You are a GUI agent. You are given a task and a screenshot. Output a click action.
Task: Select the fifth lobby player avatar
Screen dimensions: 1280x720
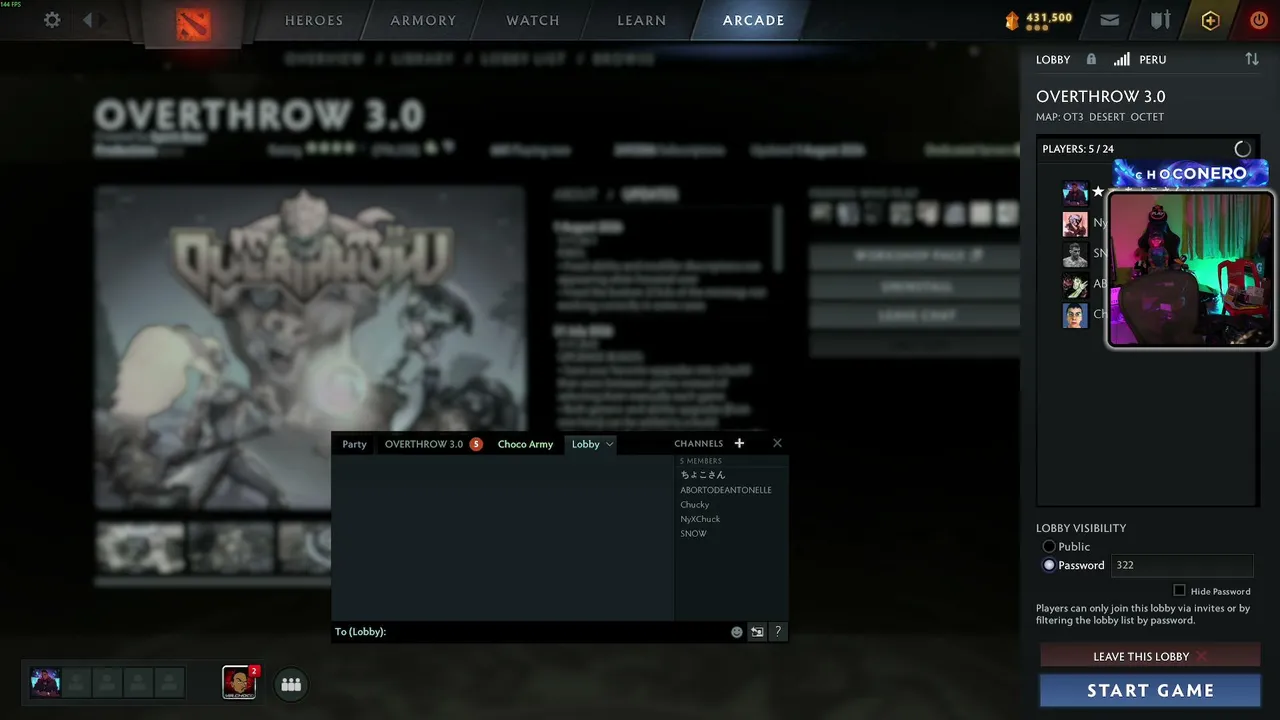click(1075, 315)
